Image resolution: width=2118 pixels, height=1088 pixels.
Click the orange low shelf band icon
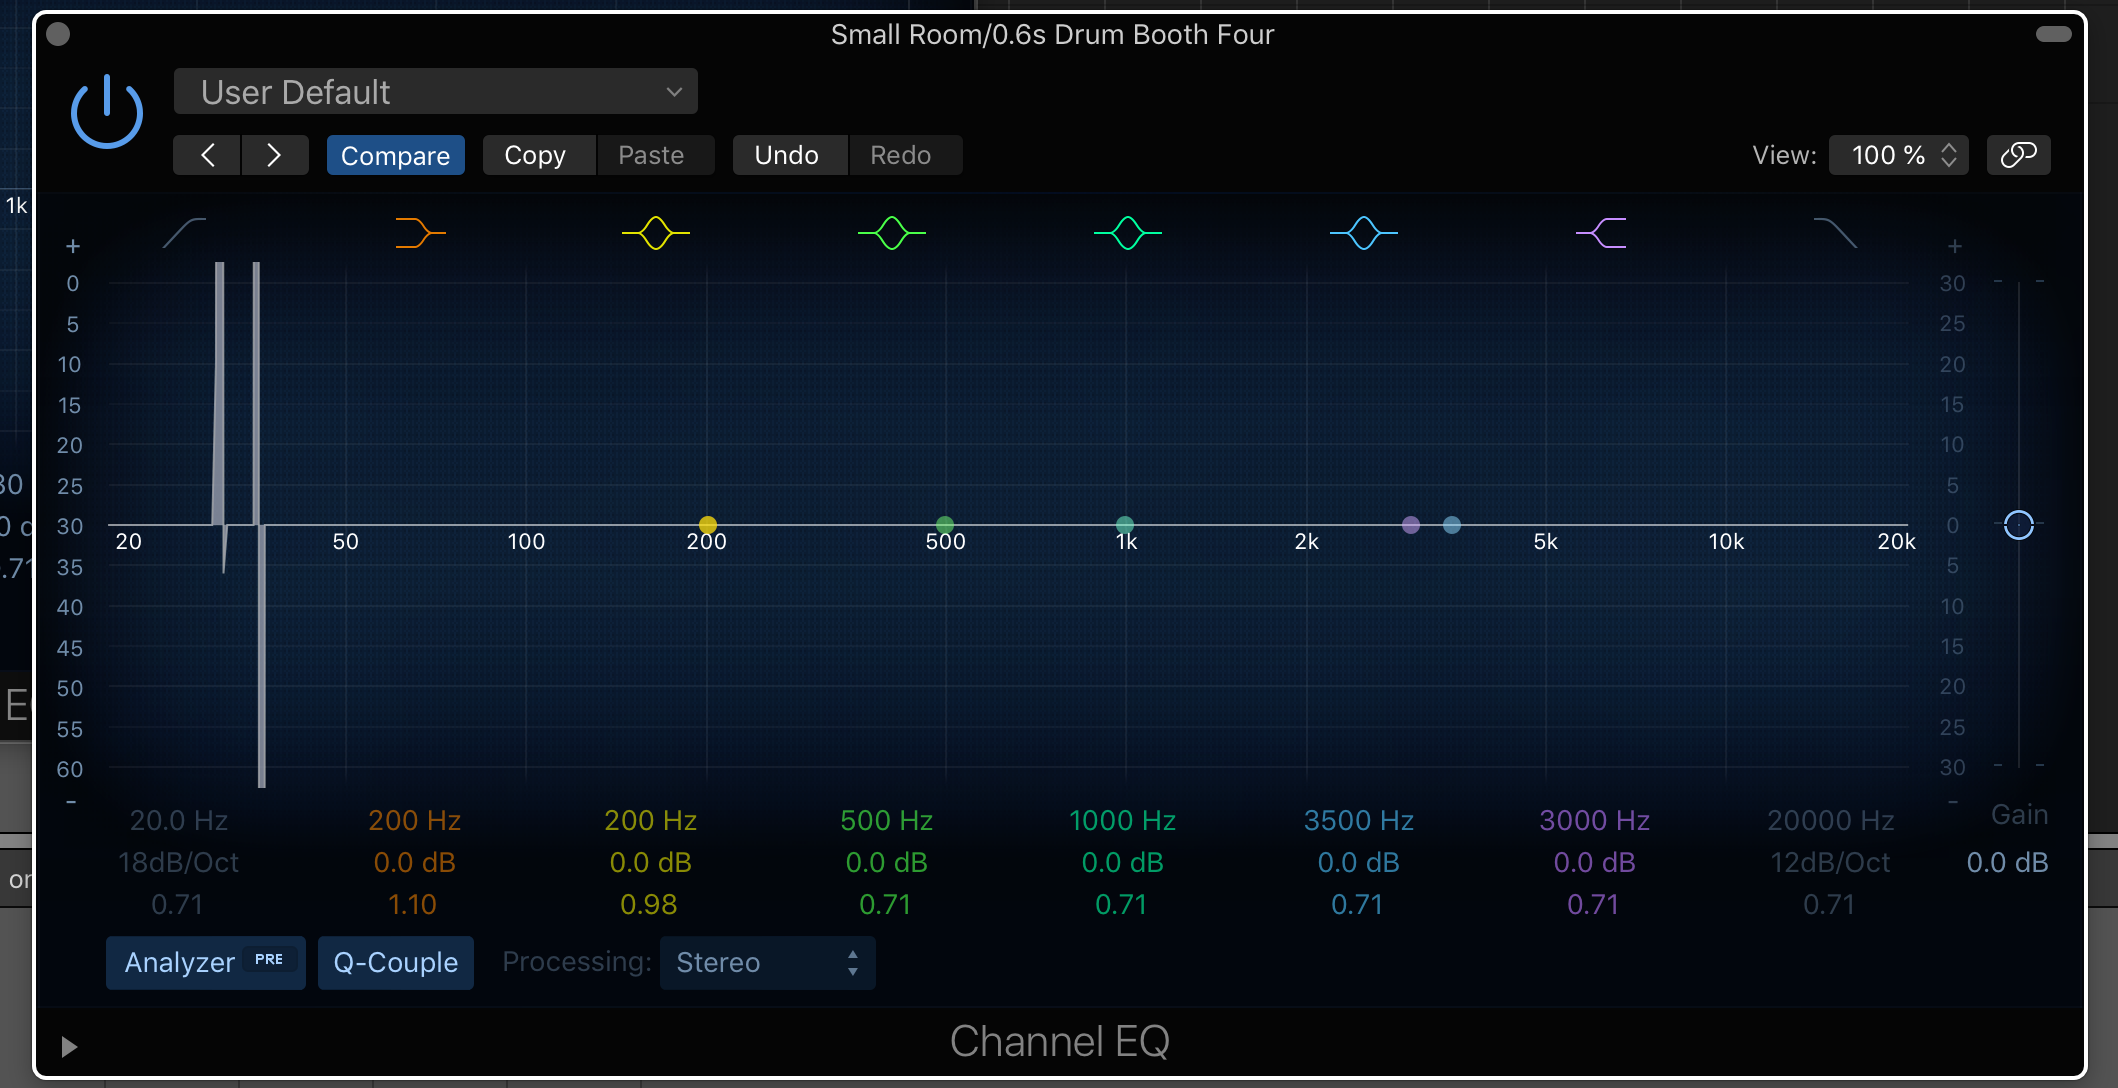(x=420, y=233)
